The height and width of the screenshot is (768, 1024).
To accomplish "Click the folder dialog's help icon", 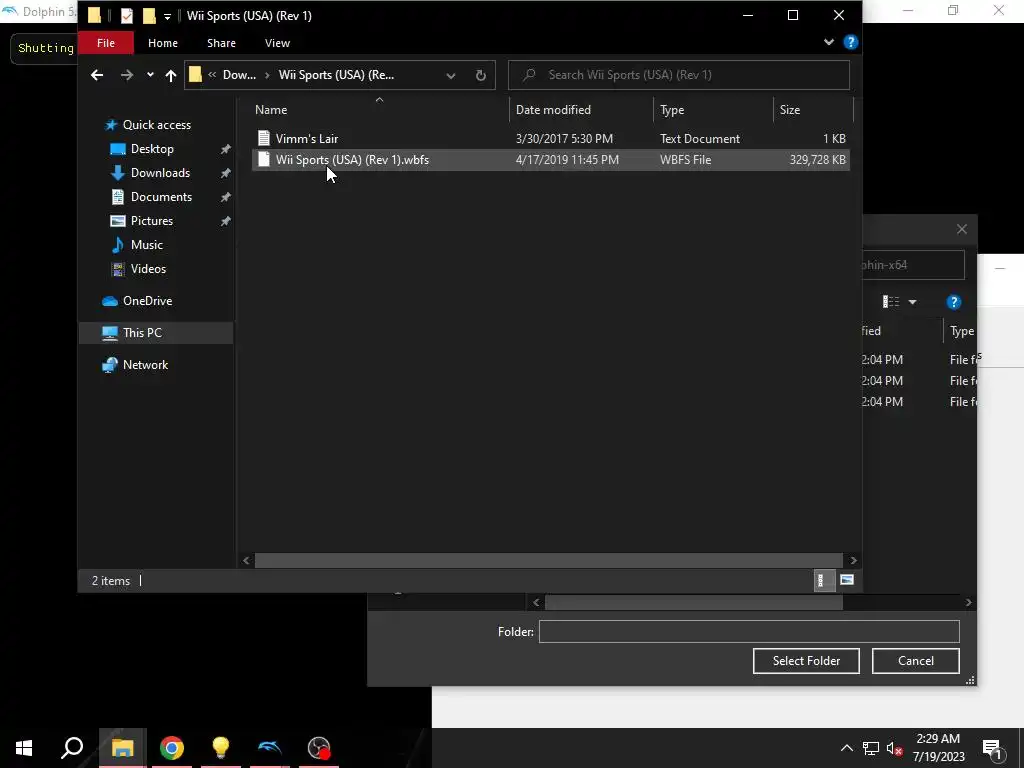I will point(953,302).
